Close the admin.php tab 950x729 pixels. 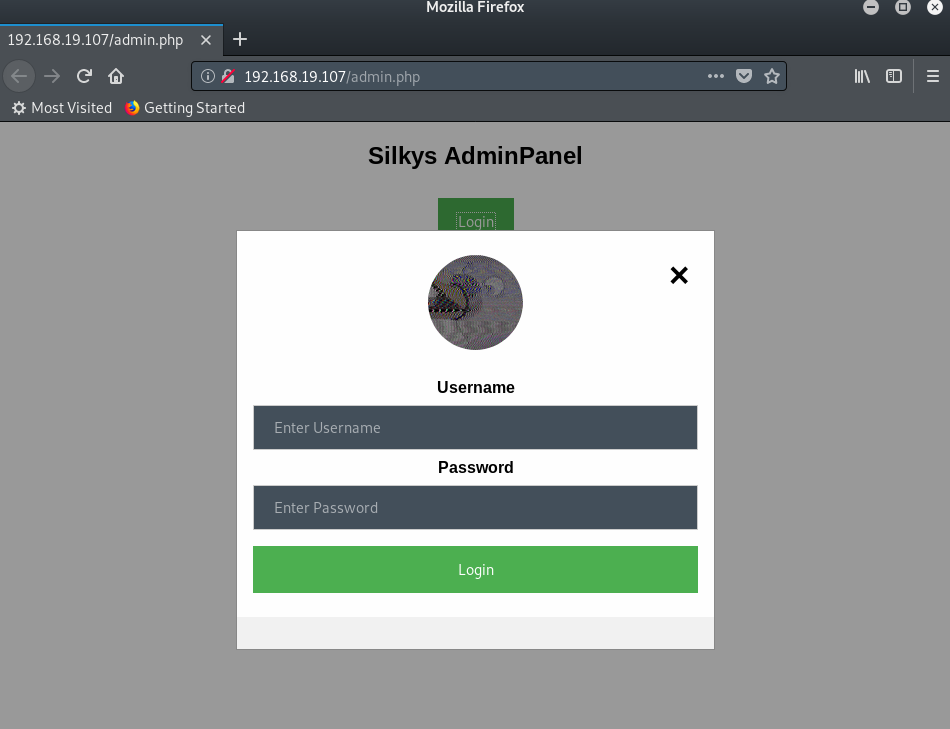[206, 40]
